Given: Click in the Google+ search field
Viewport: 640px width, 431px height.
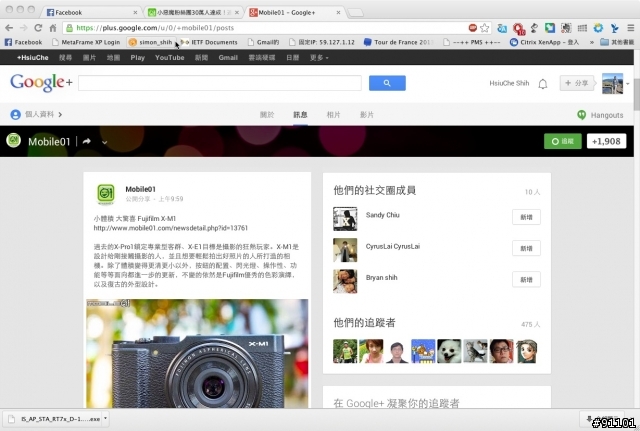Looking at the screenshot, I should click(220, 83).
